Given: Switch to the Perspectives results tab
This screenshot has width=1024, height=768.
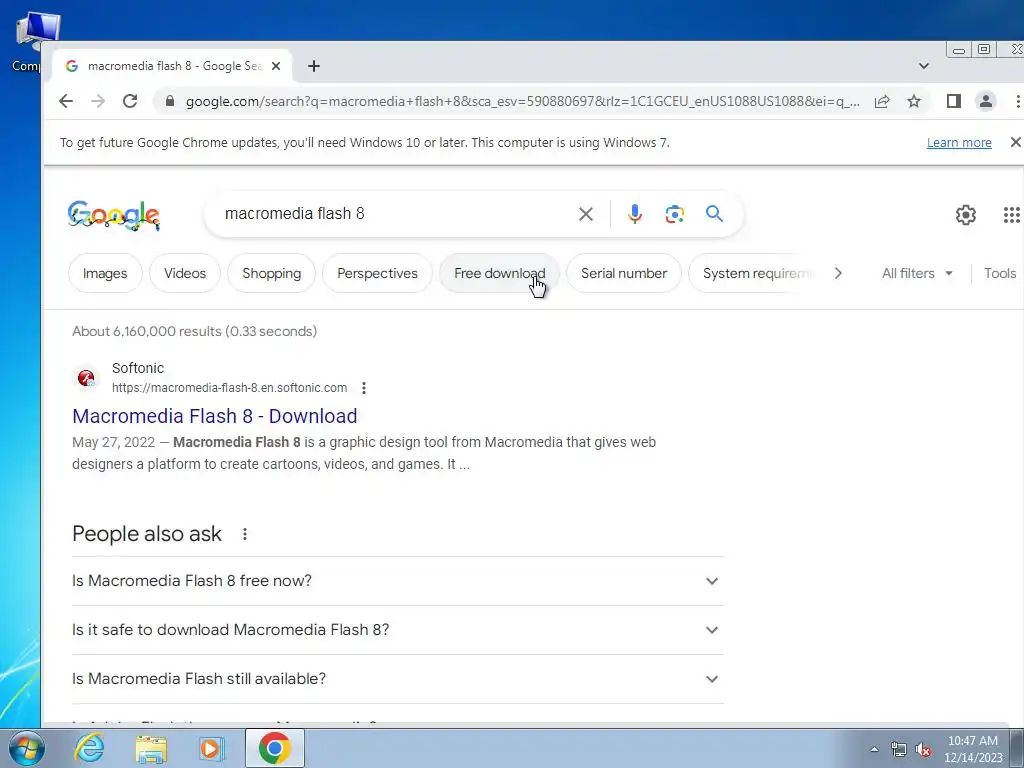Looking at the screenshot, I should tap(377, 273).
